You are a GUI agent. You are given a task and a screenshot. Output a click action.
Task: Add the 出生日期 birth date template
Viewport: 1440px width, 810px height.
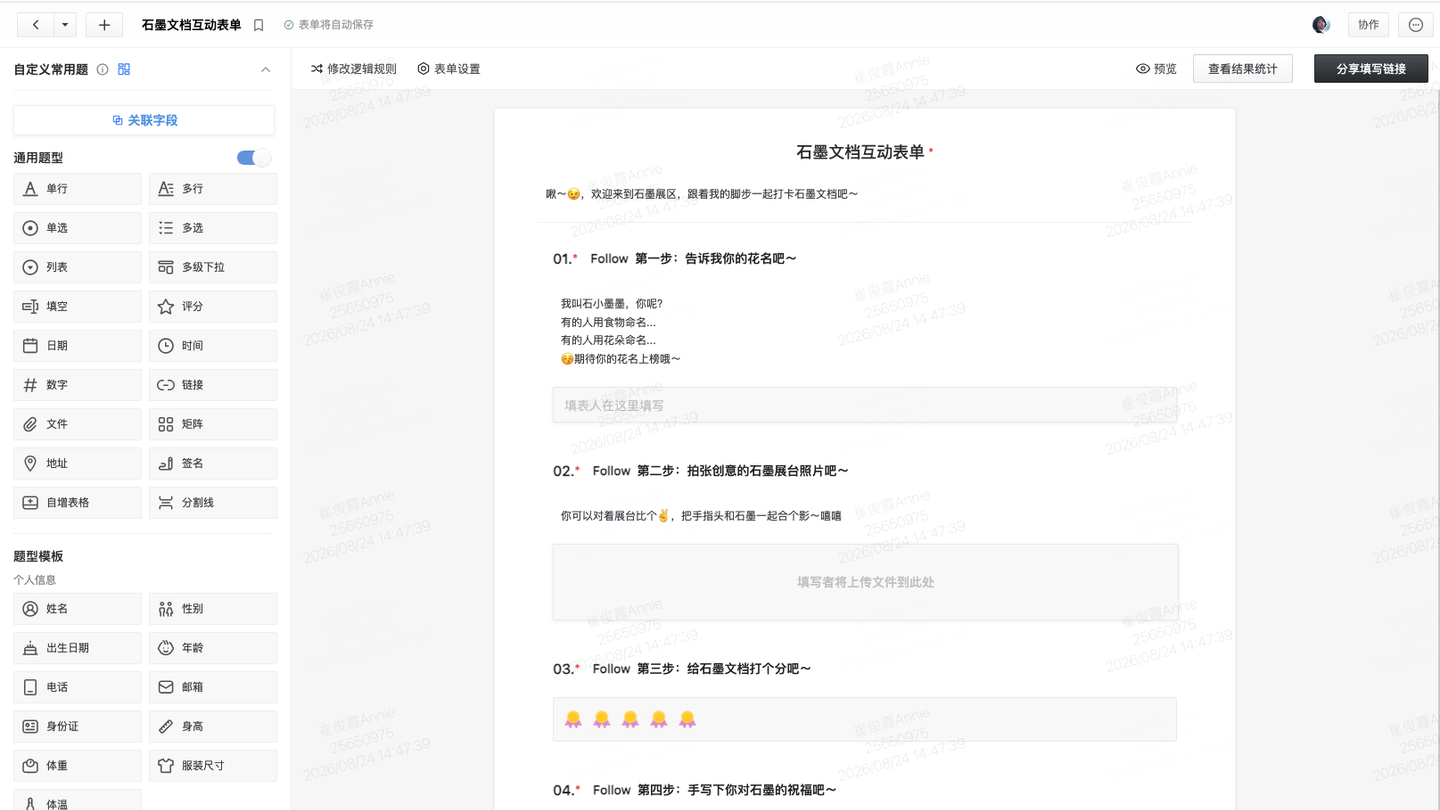pos(77,648)
